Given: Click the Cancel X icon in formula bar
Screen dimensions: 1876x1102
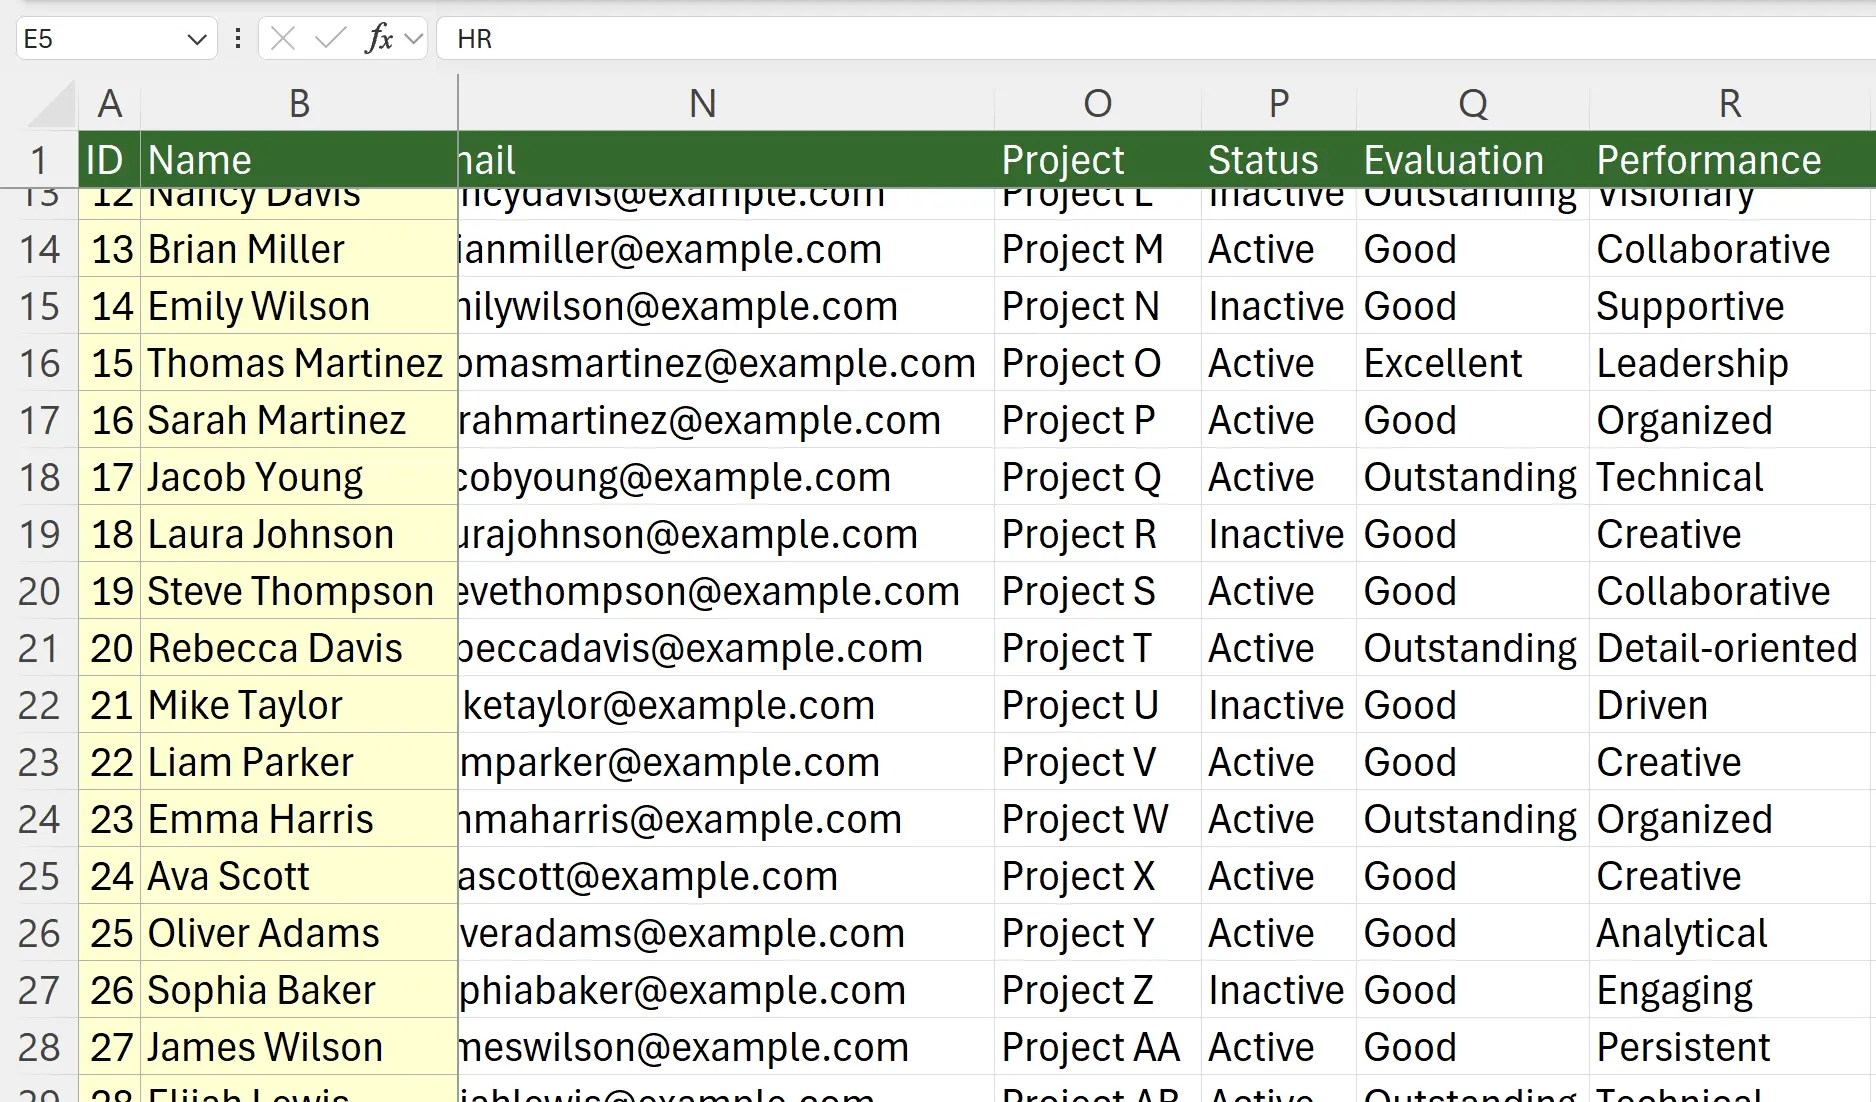Looking at the screenshot, I should click(283, 39).
